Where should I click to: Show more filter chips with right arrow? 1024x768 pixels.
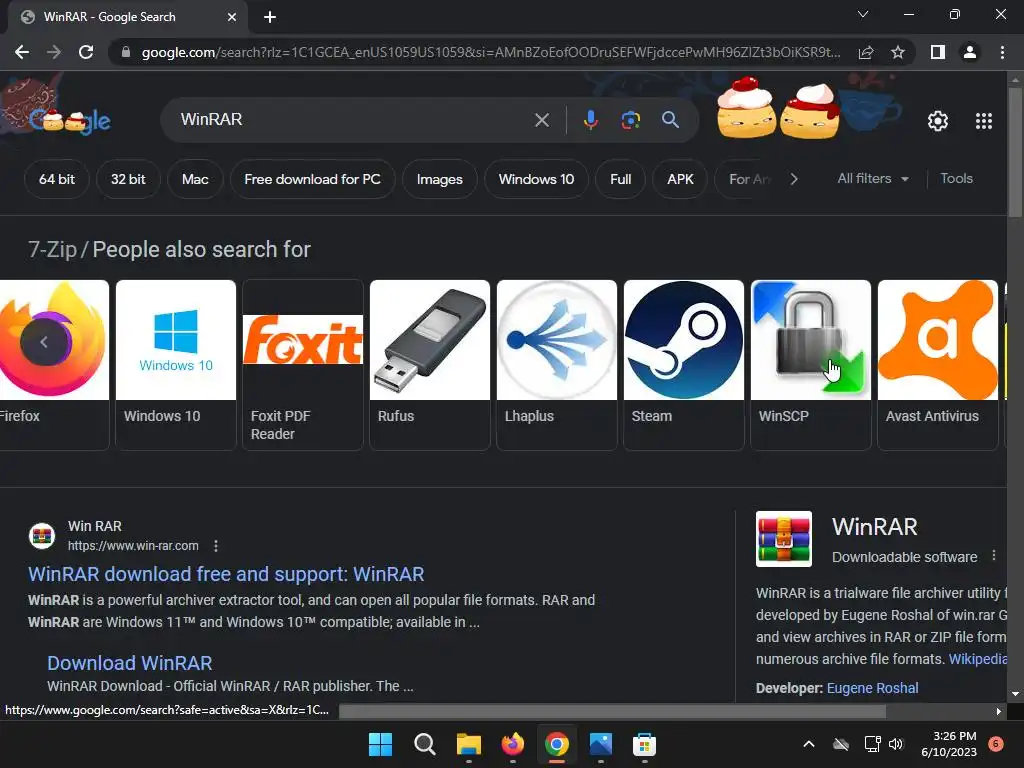(x=793, y=179)
